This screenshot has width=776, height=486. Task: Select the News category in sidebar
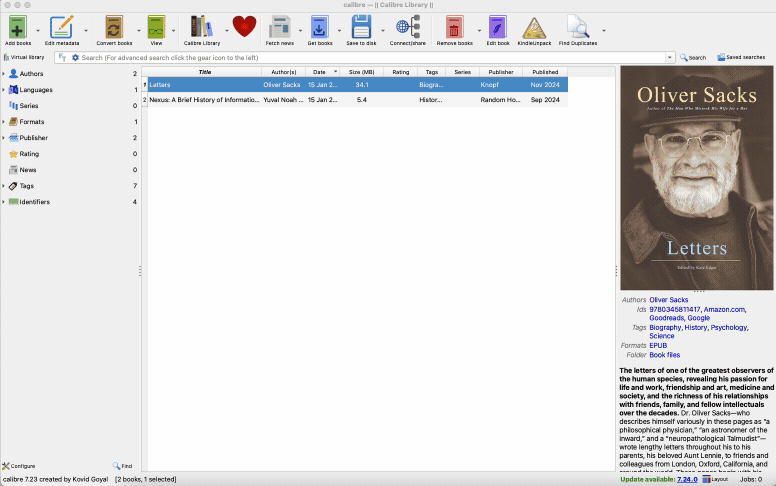(28, 170)
